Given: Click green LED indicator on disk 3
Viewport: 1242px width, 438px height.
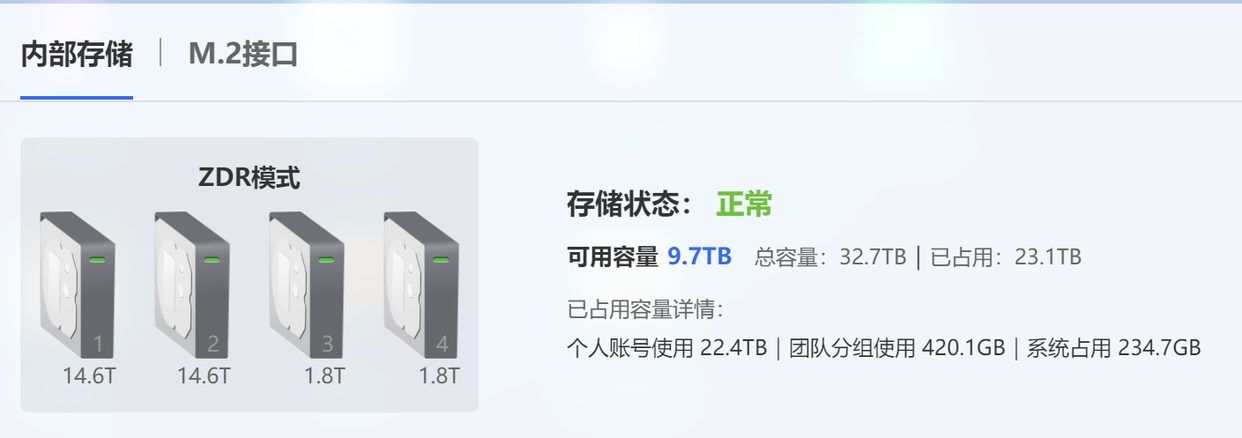Looking at the screenshot, I should 326,260.
